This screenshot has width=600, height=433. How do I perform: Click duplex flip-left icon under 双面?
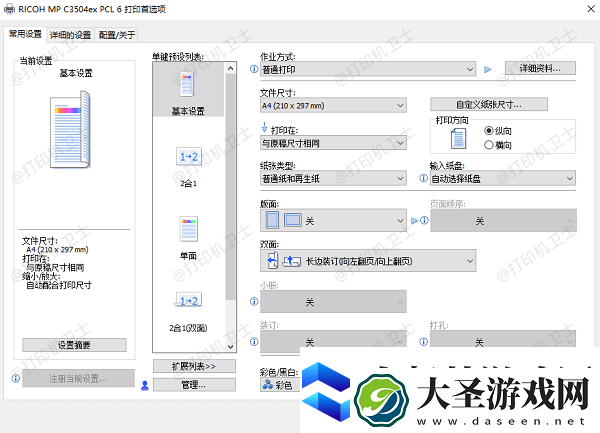coord(272,260)
